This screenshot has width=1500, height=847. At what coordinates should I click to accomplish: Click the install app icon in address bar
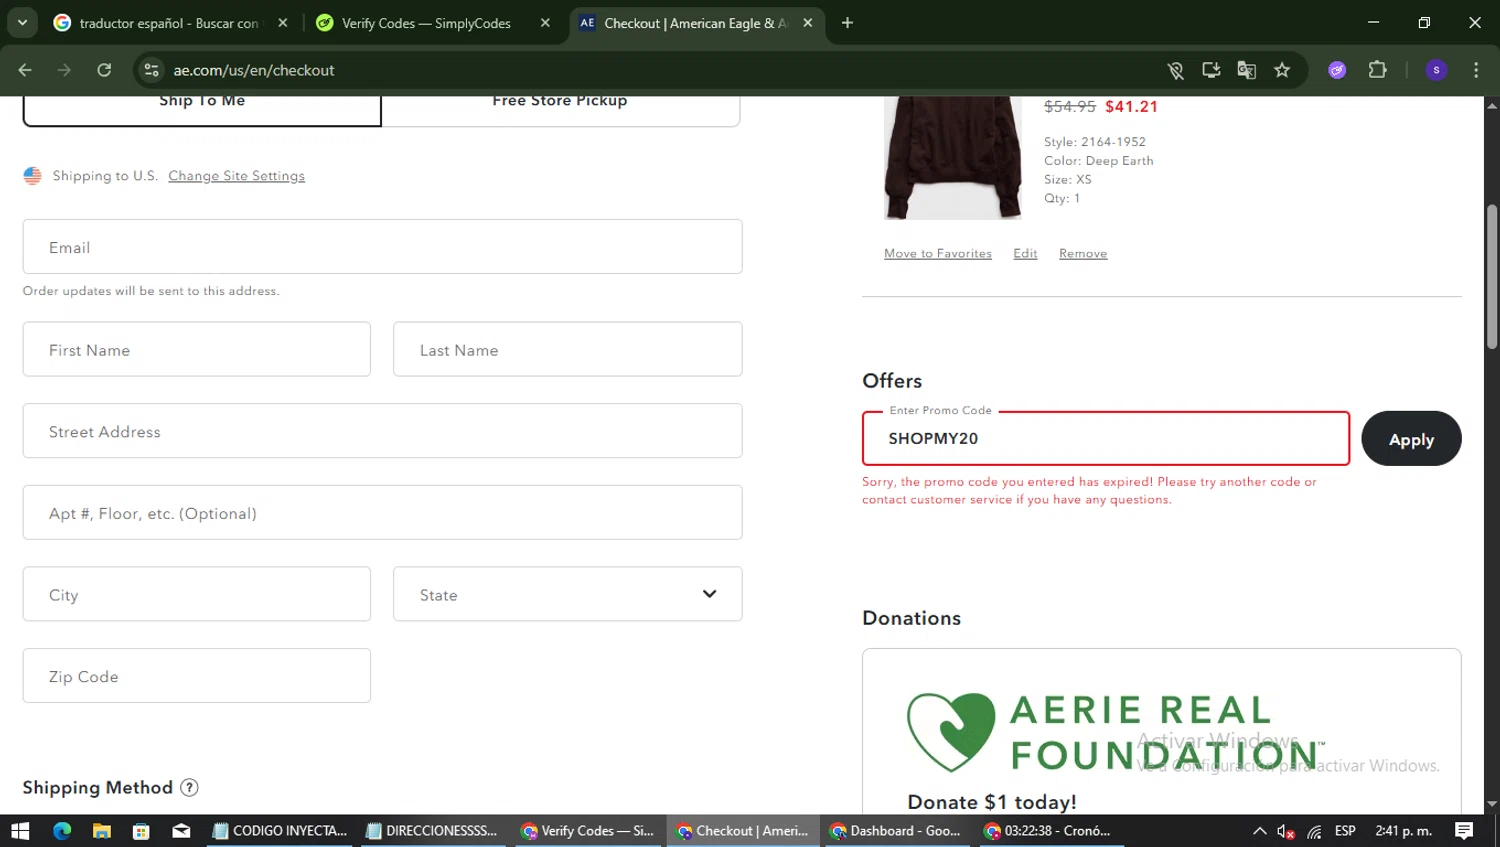pyautogui.click(x=1211, y=70)
